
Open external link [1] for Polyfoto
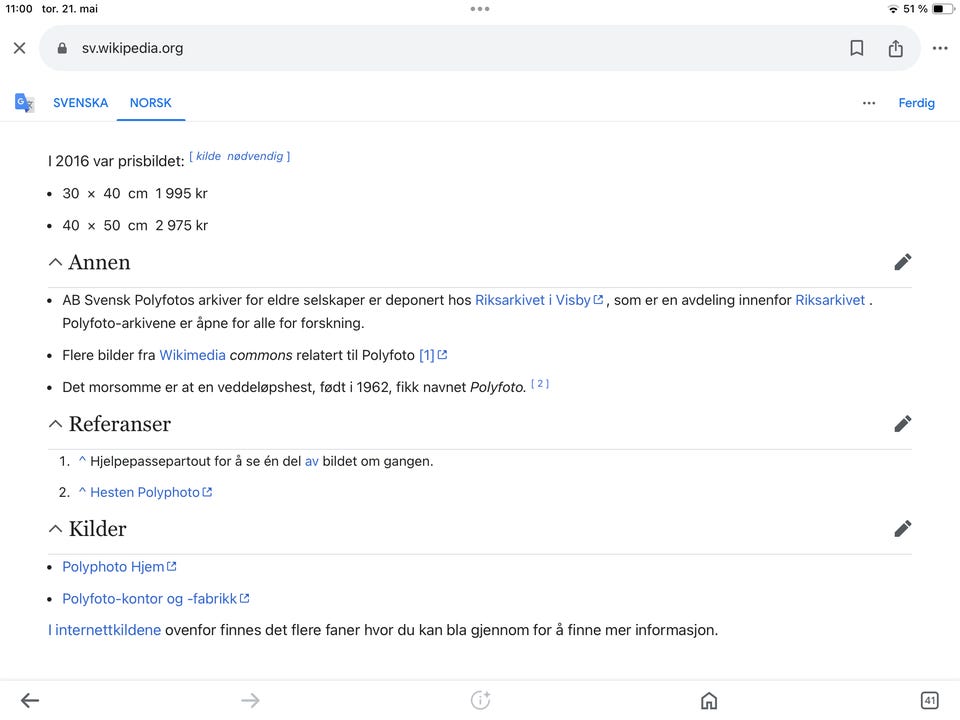click(x=433, y=355)
